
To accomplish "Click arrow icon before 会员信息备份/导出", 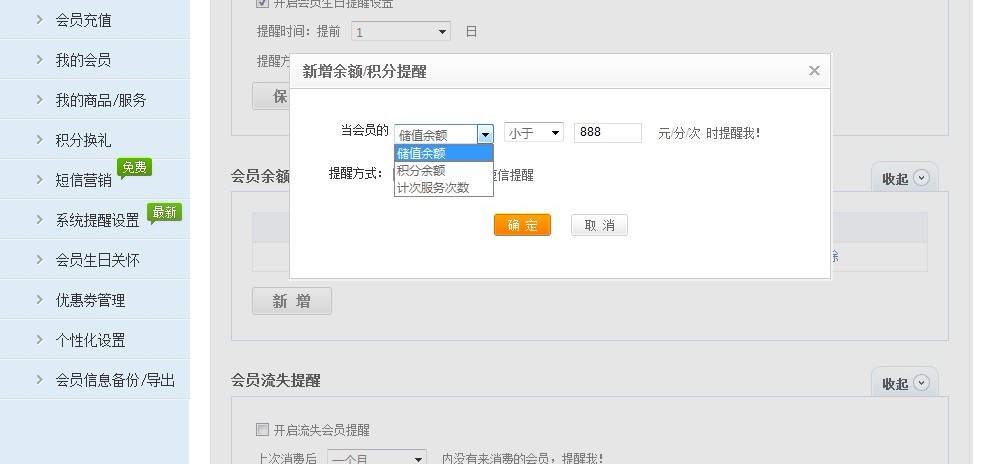I will point(39,380).
